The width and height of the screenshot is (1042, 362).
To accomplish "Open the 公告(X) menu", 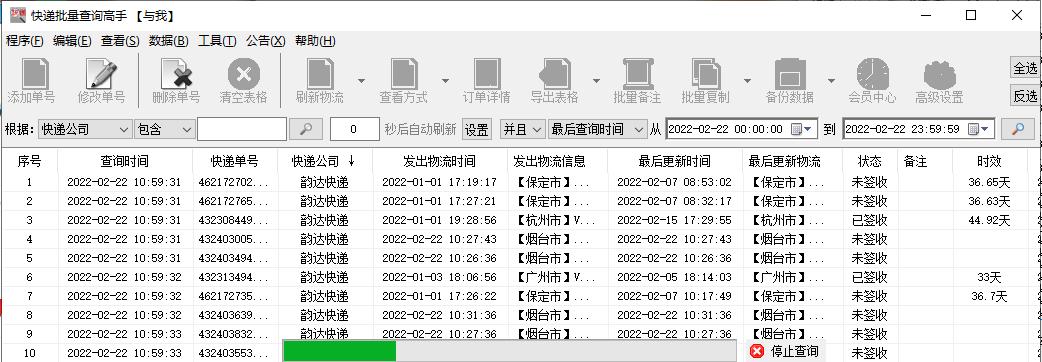I will click(x=266, y=41).
